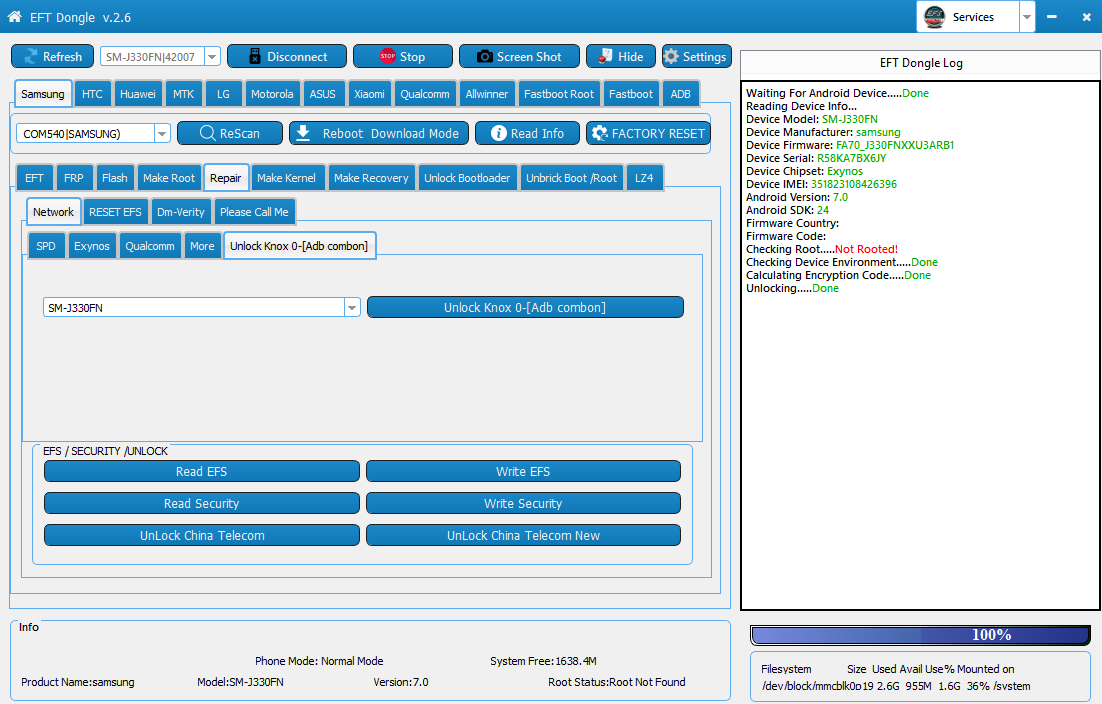Hit the red Stop sign button

(x=402, y=57)
